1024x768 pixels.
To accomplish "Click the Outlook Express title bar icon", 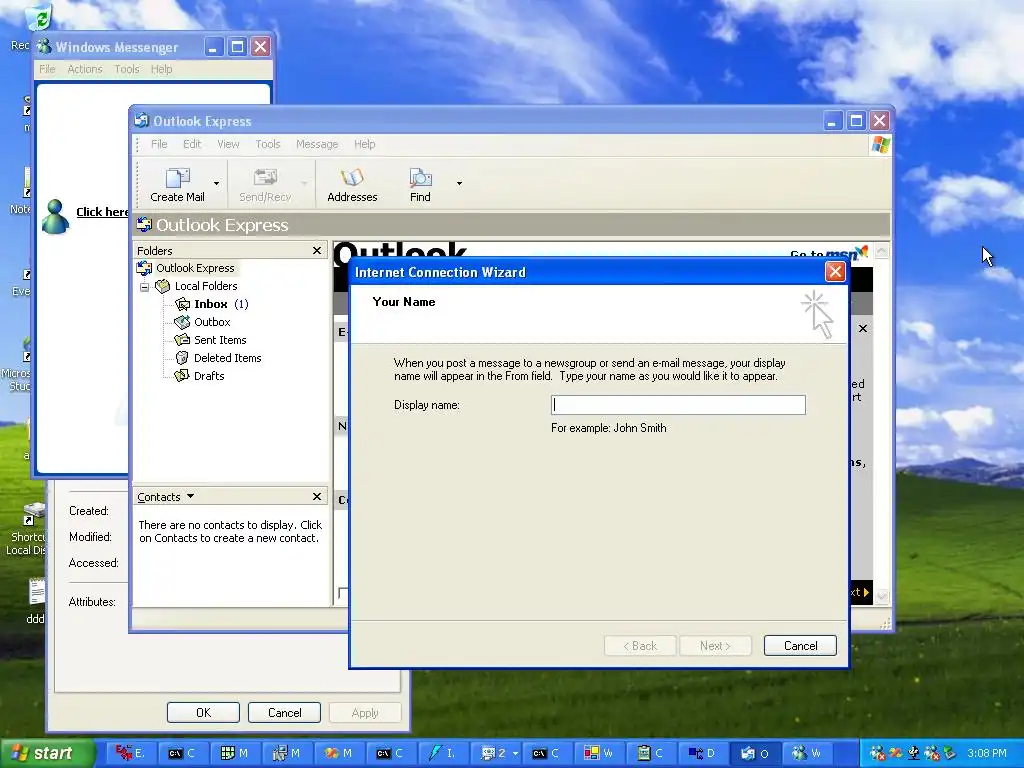I will click(x=142, y=120).
